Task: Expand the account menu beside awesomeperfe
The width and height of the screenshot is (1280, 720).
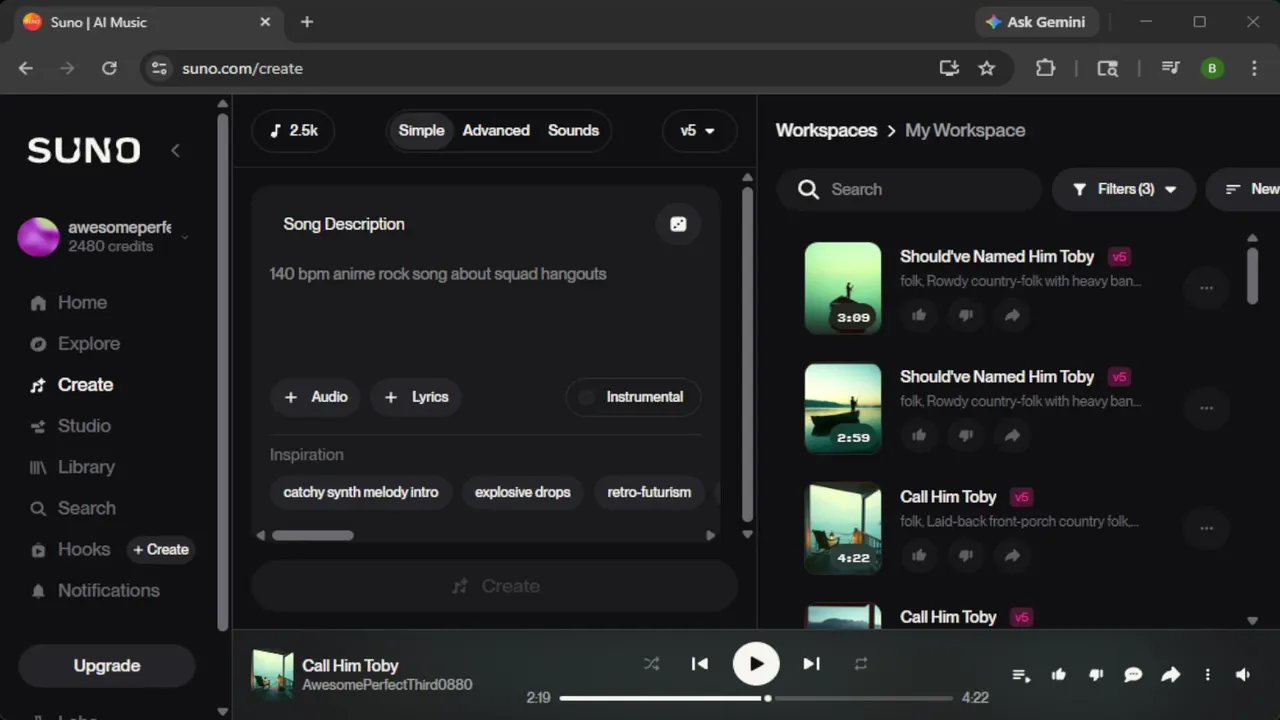Action: coord(184,237)
